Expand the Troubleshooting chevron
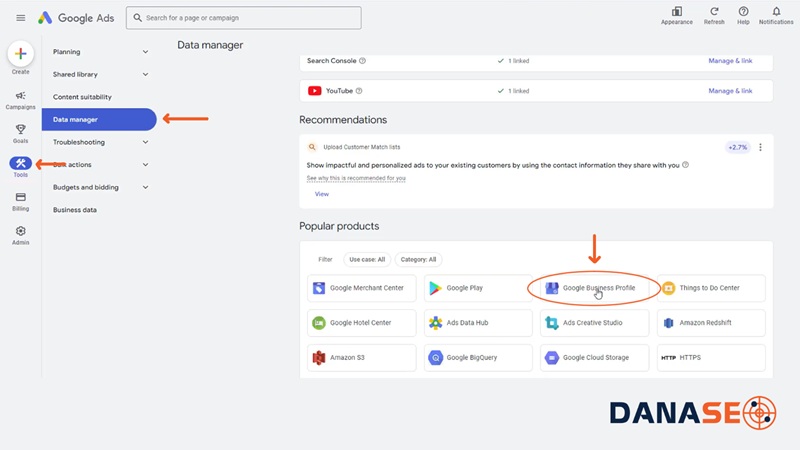The image size is (800, 450). pos(145,142)
